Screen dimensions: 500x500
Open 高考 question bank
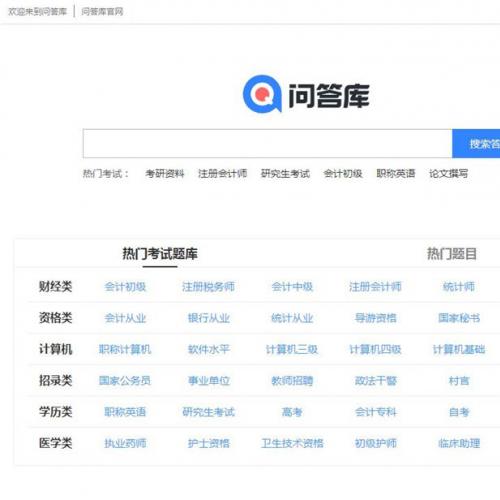(x=292, y=412)
